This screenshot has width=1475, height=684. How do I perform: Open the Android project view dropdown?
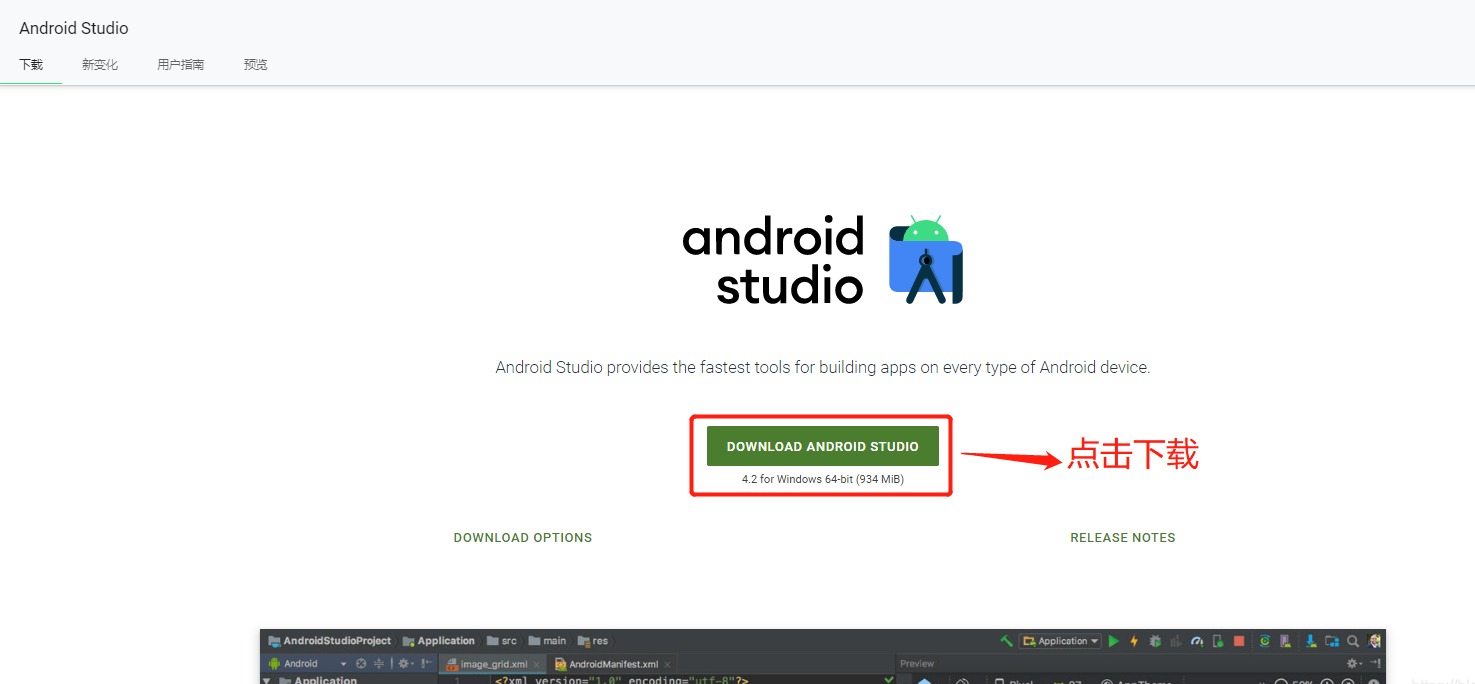pyautogui.click(x=308, y=664)
